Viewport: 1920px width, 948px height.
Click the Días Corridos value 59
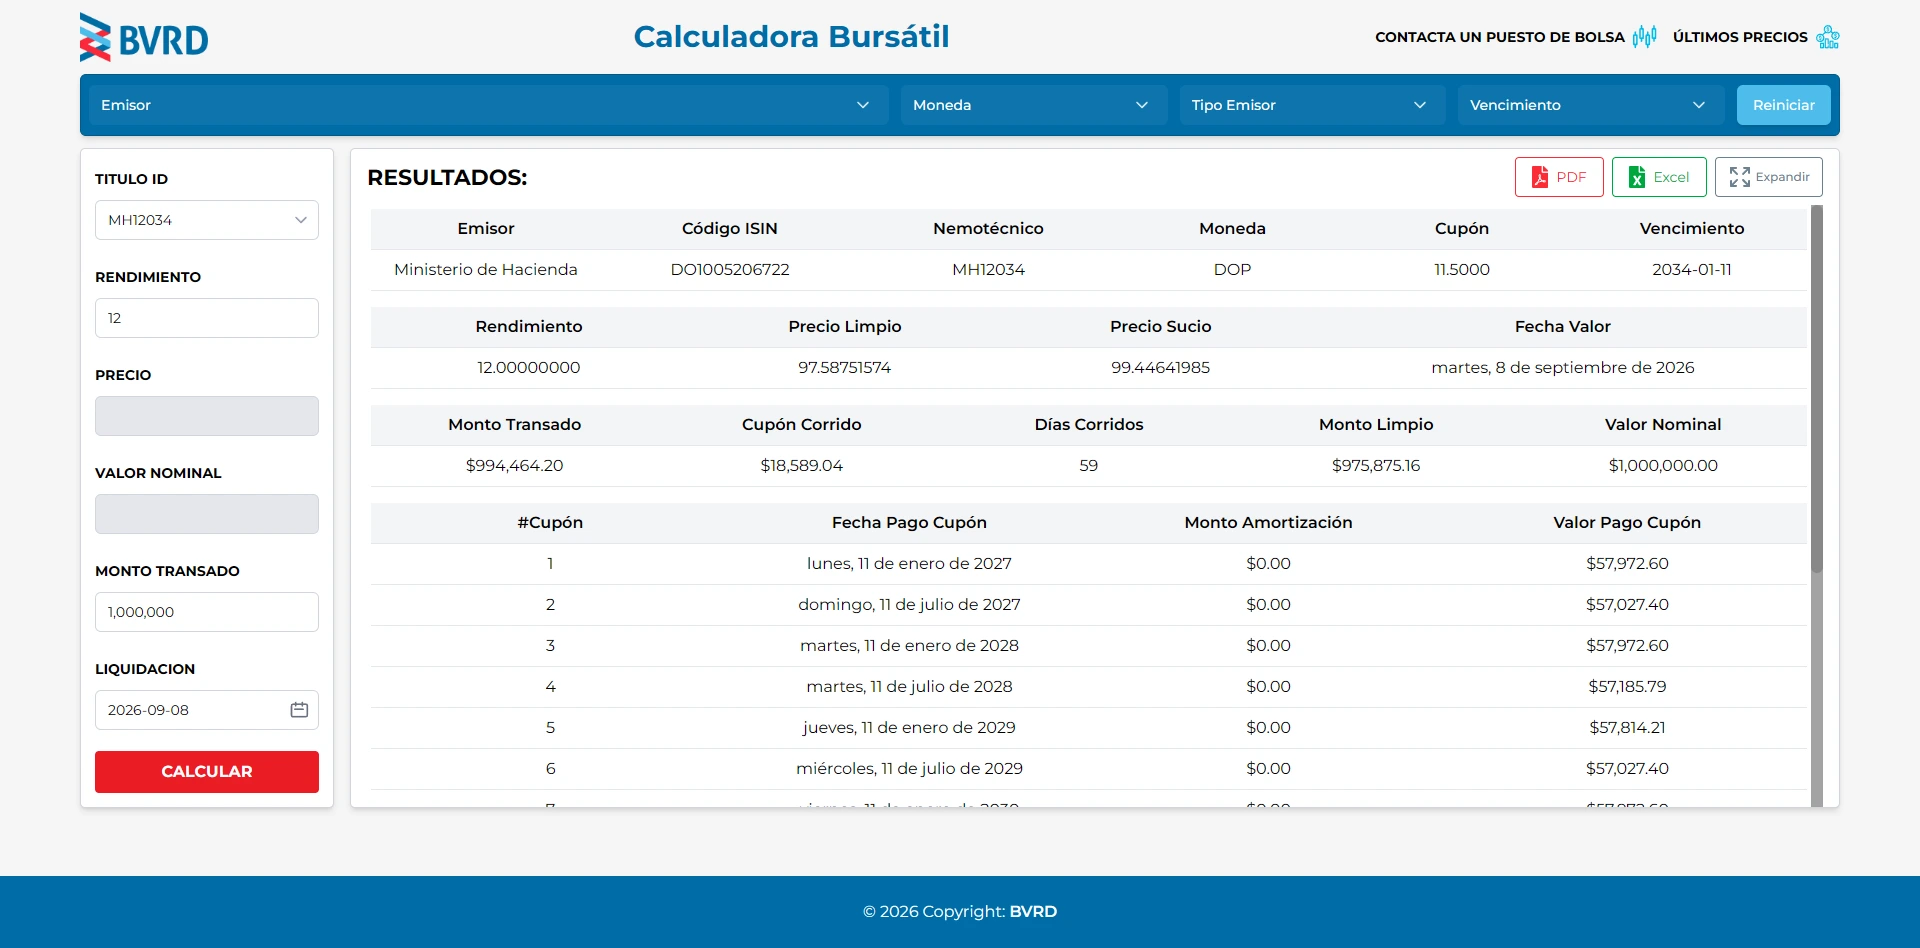pos(1089,466)
